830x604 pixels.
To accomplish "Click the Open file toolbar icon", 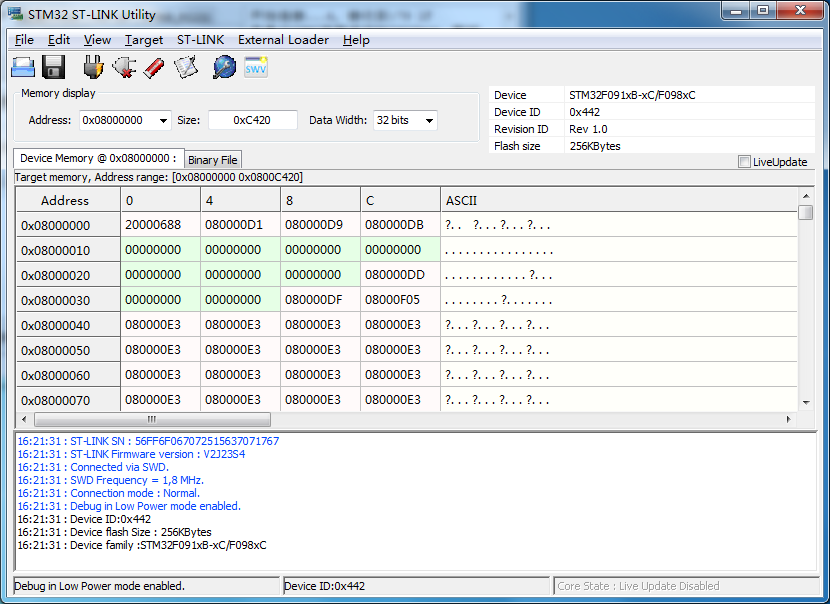I will click(x=23, y=68).
